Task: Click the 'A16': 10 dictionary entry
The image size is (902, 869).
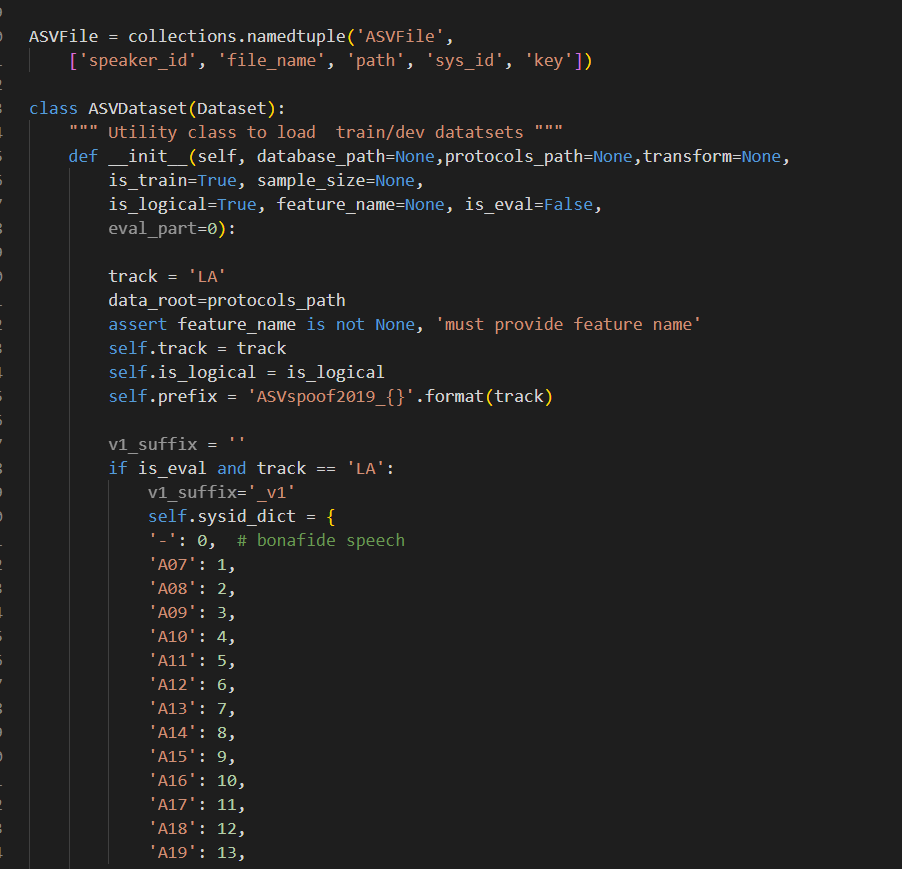Action: [x=197, y=780]
